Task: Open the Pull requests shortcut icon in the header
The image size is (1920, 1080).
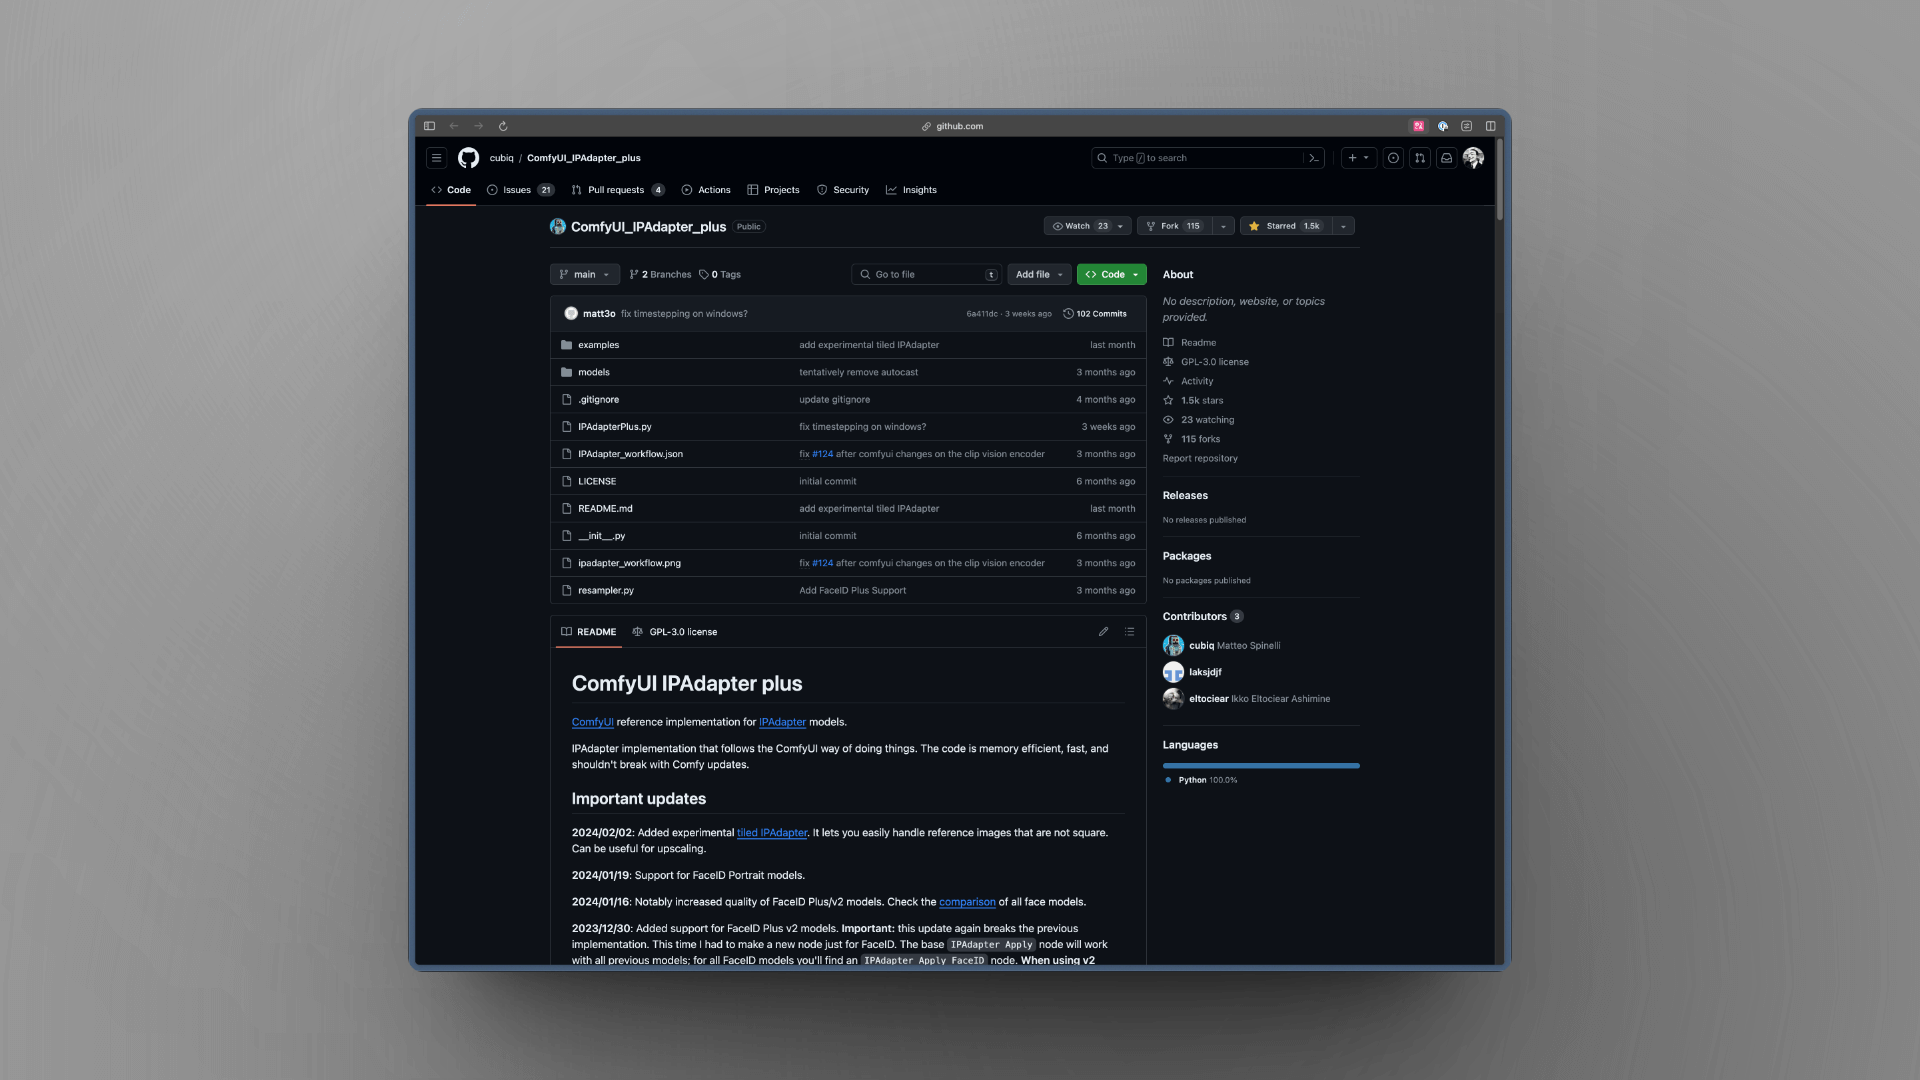Action: click(1420, 158)
